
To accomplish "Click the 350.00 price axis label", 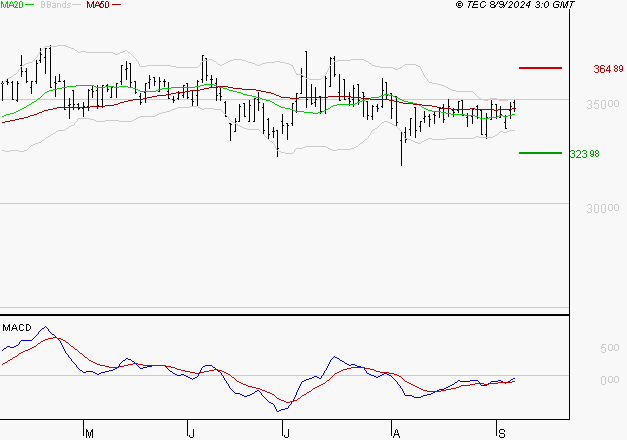I will point(603,104).
